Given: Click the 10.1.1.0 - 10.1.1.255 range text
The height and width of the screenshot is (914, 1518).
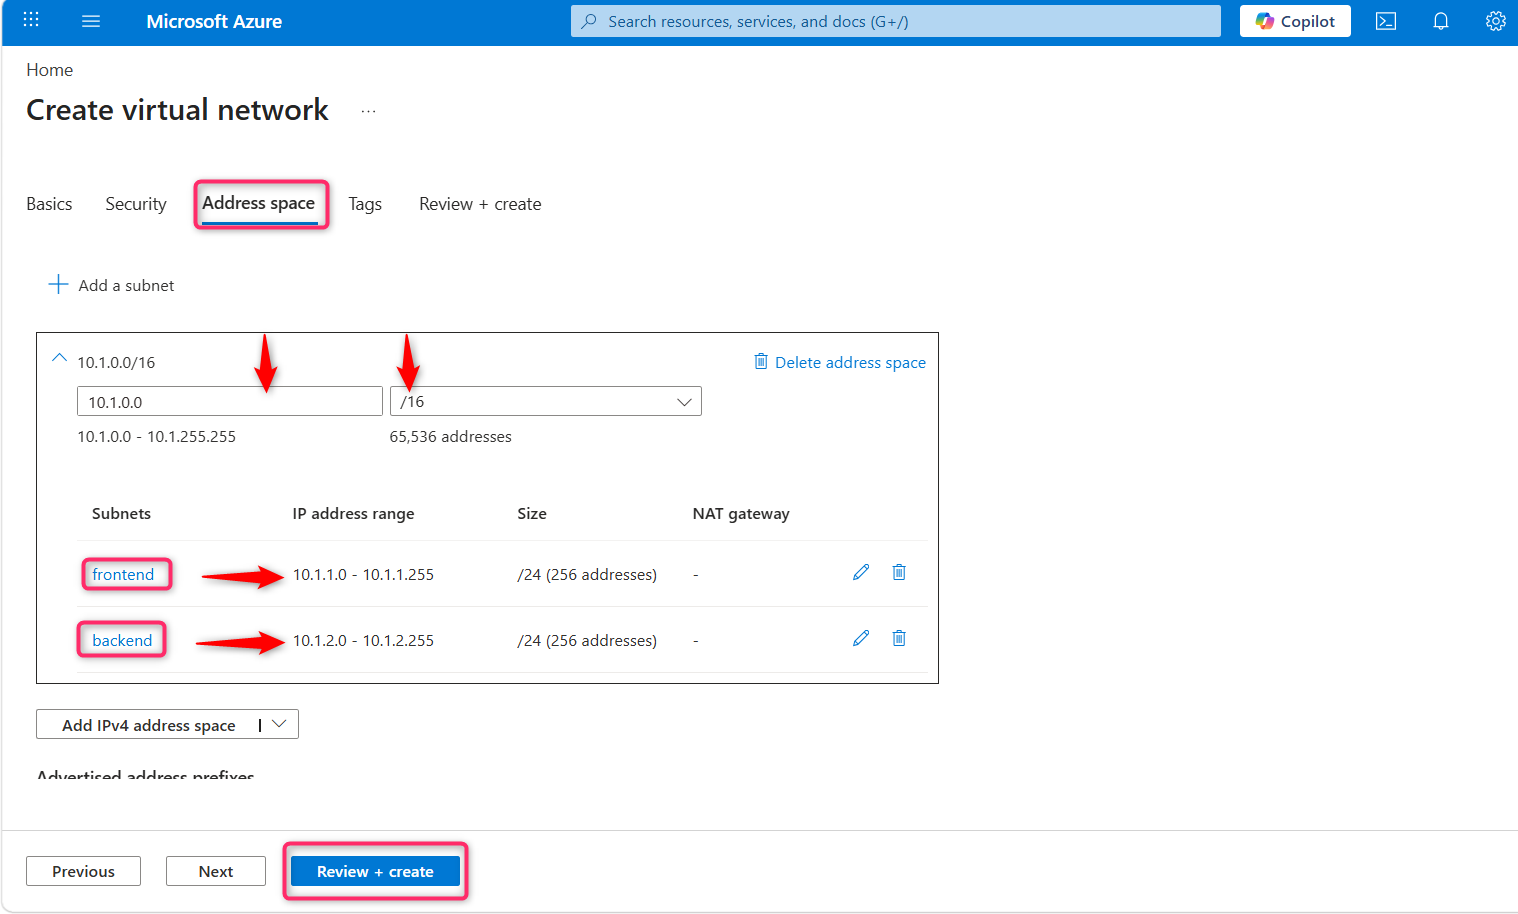Looking at the screenshot, I should 363,574.
